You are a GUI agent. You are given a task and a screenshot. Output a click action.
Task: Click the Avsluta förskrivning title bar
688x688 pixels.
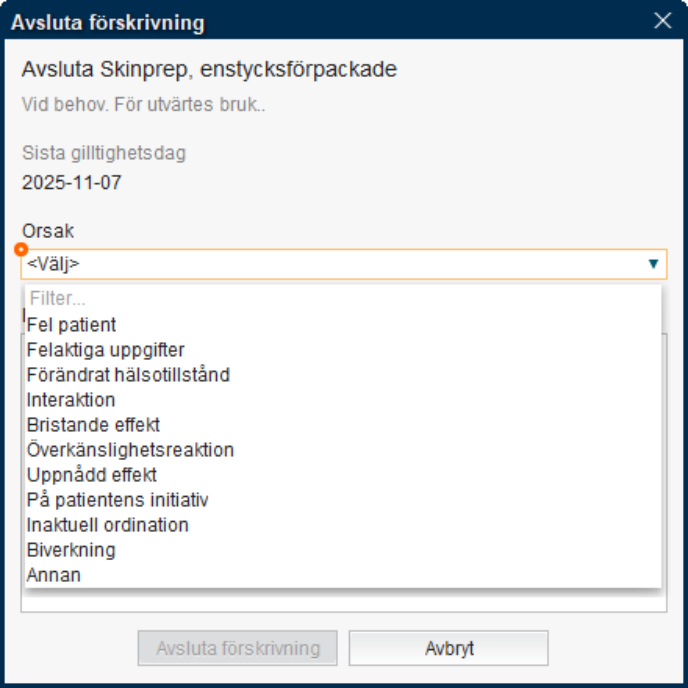pos(300,21)
